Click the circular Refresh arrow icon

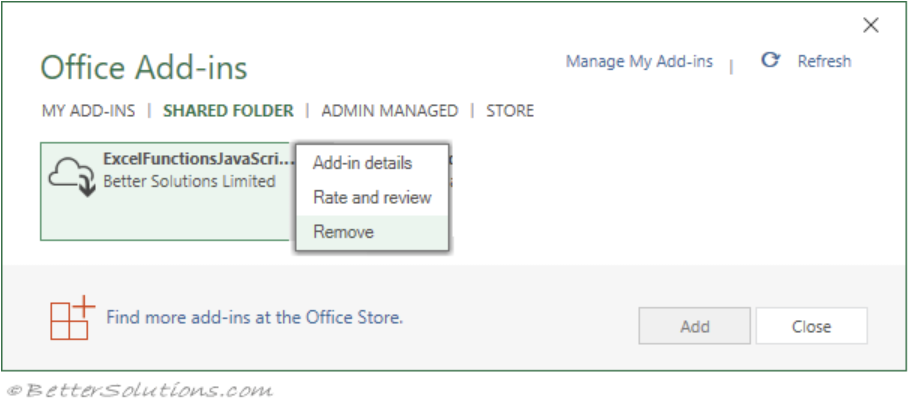pos(770,61)
